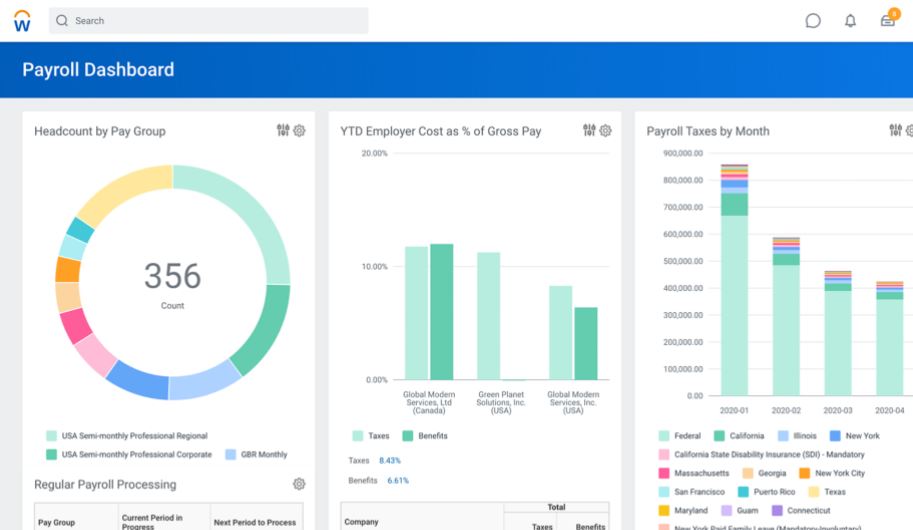Open filter sliders for Headcount by Pay Group
Image resolution: width=913 pixels, height=530 pixels.
click(x=283, y=130)
